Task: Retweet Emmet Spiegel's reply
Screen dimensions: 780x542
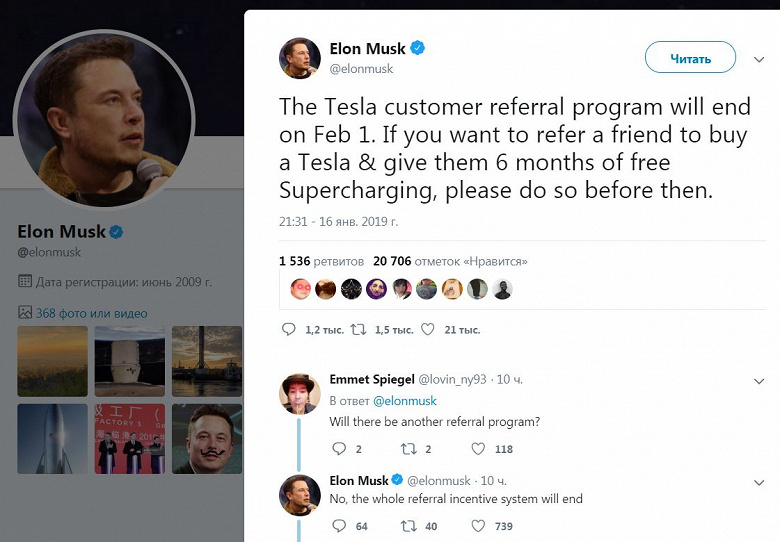Action: (x=408, y=449)
